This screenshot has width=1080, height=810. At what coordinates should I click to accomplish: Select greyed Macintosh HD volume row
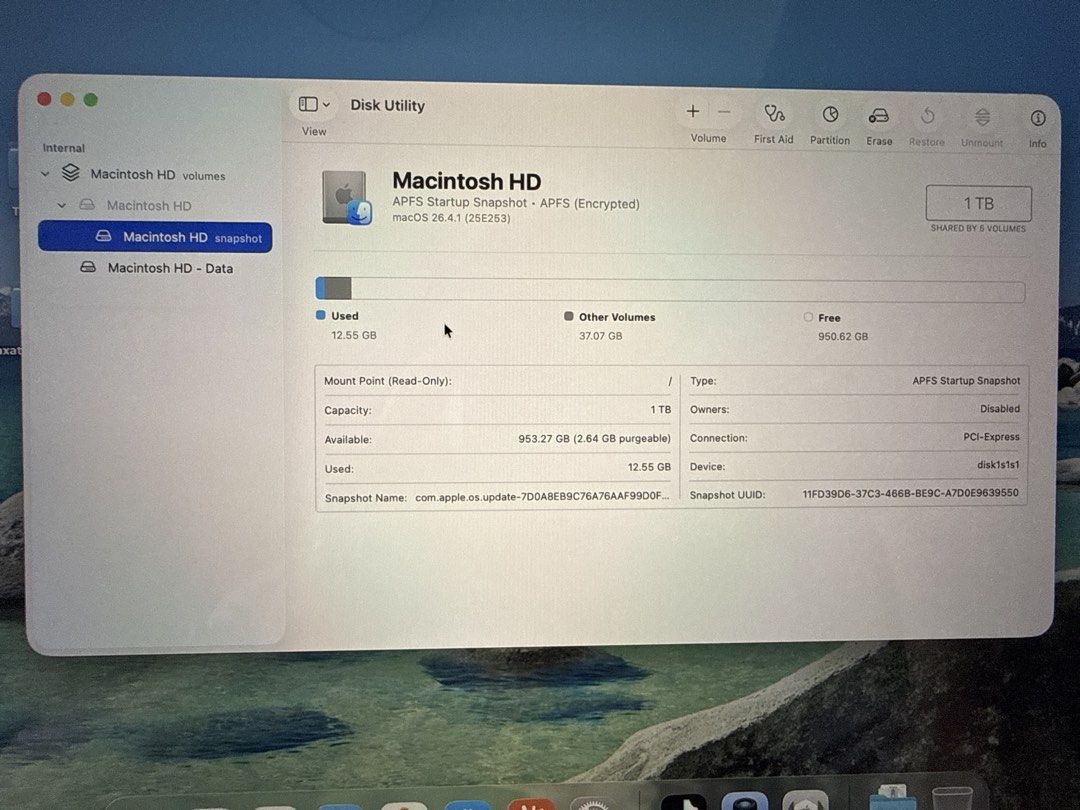click(149, 205)
